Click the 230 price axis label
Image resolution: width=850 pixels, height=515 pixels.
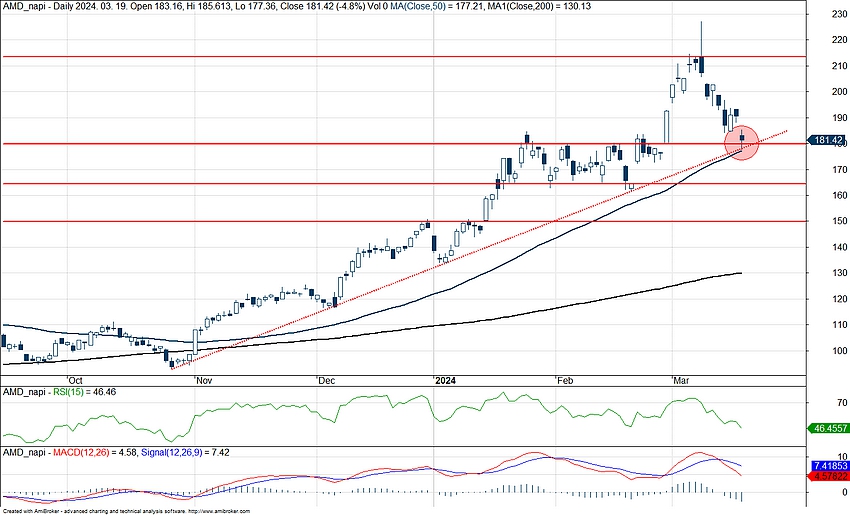click(839, 14)
